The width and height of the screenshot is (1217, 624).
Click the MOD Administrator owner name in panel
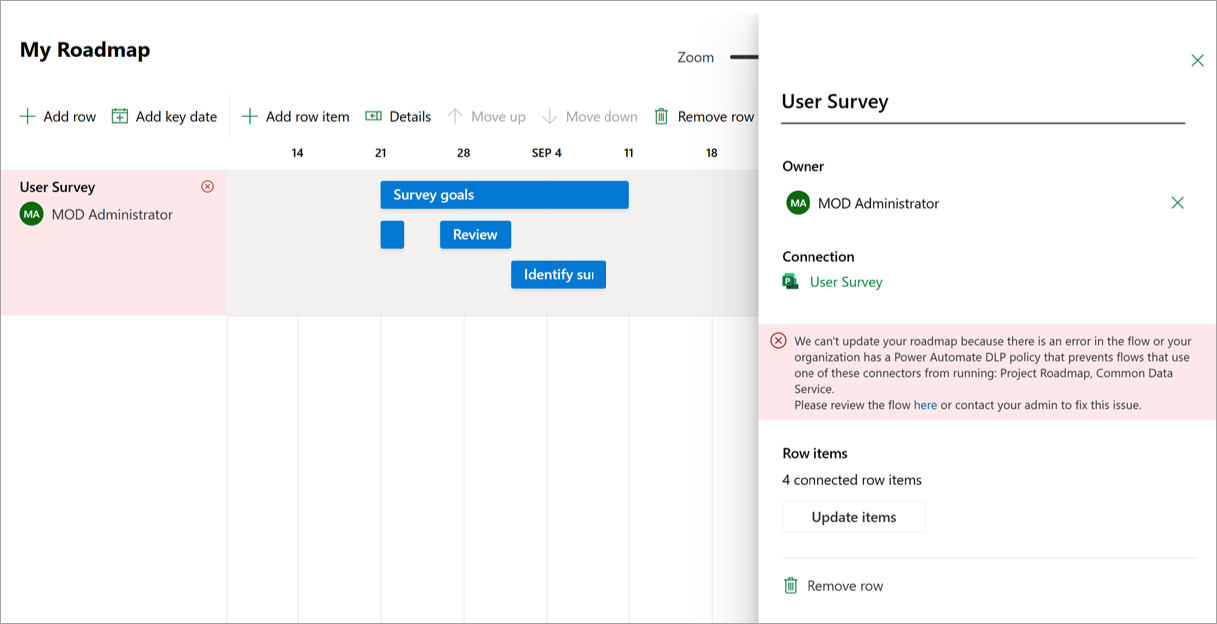click(878, 203)
